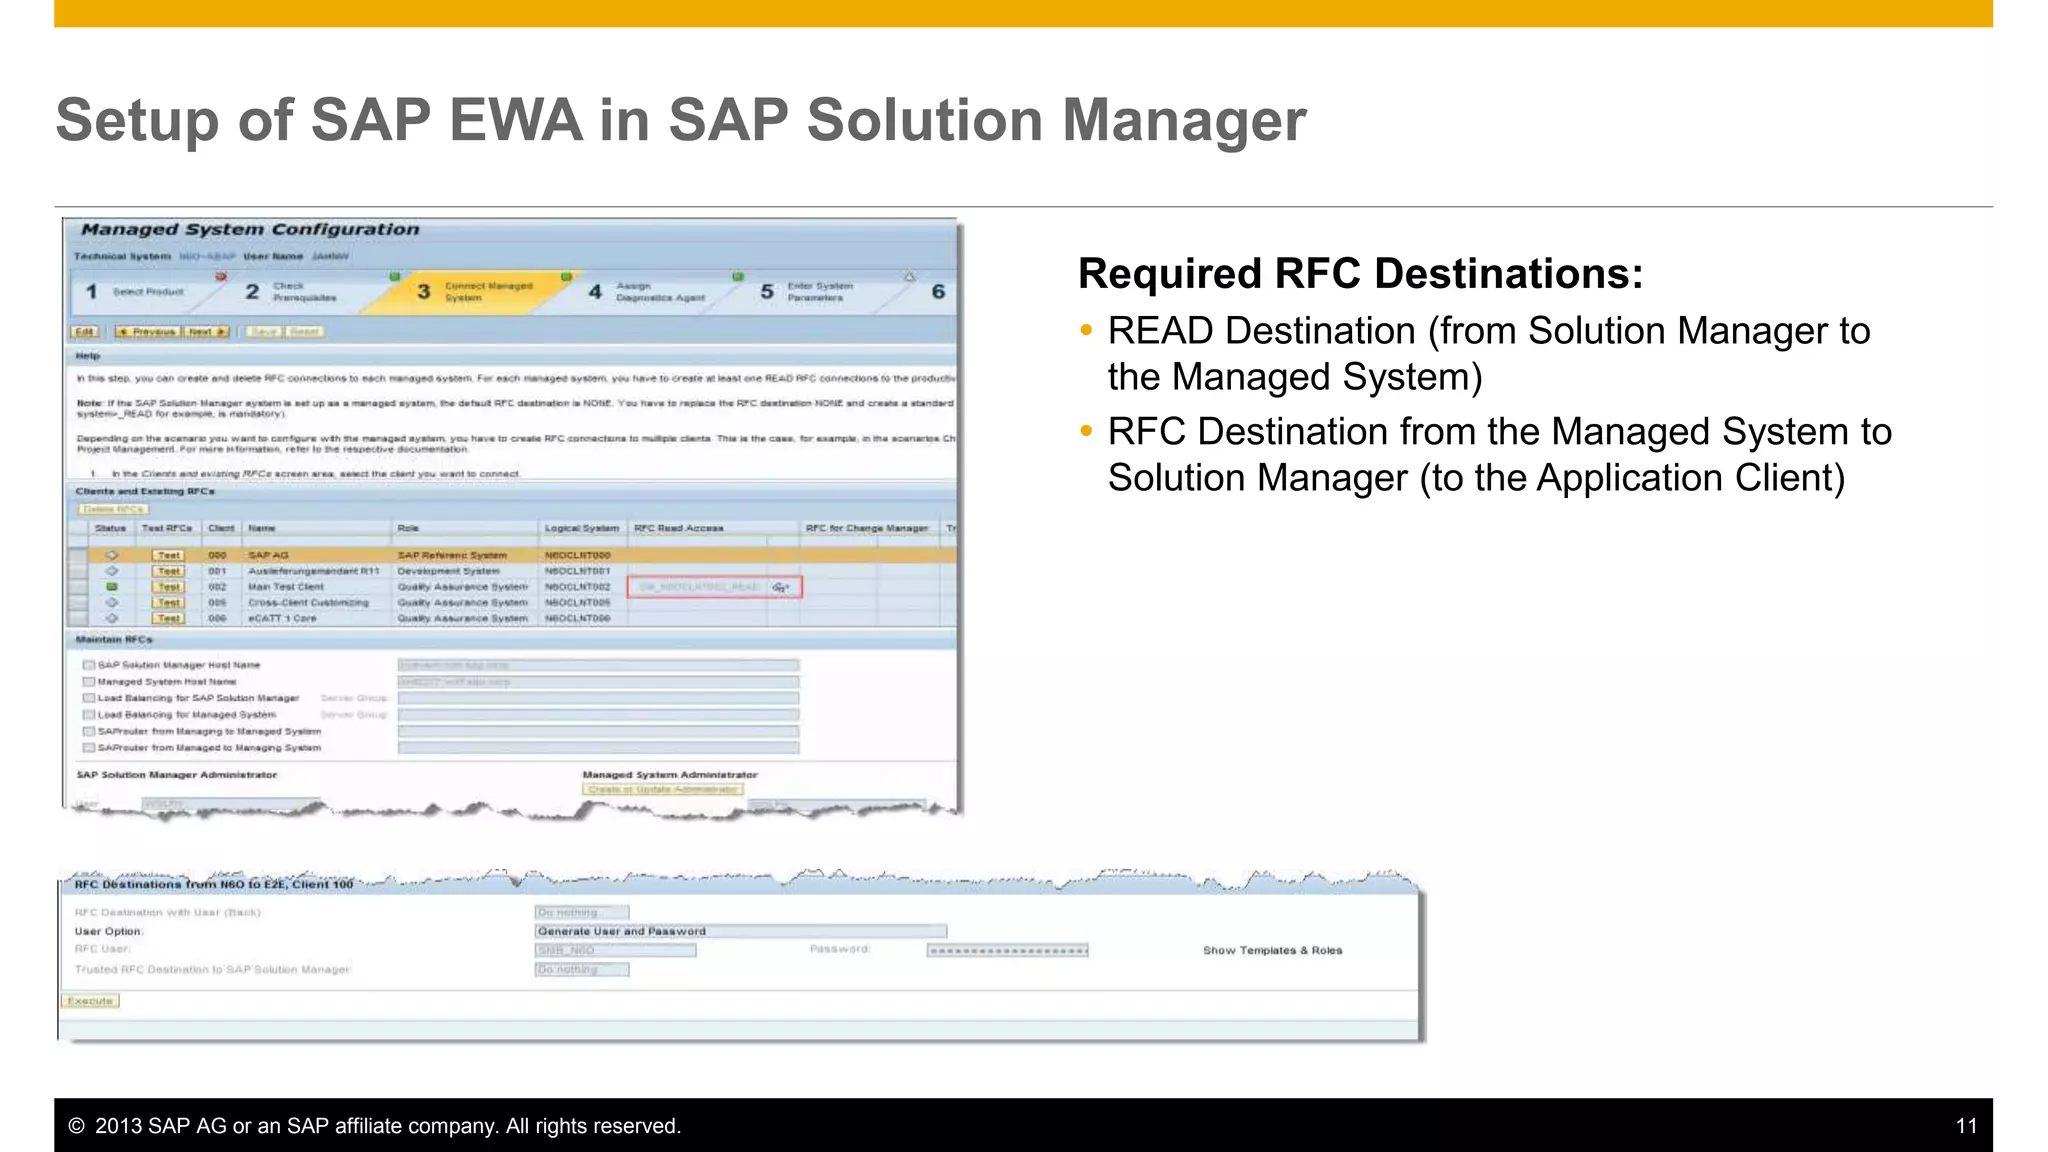2048x1152 pixels.
Task: Select the row selector for client 002
Action: point(77,587)
